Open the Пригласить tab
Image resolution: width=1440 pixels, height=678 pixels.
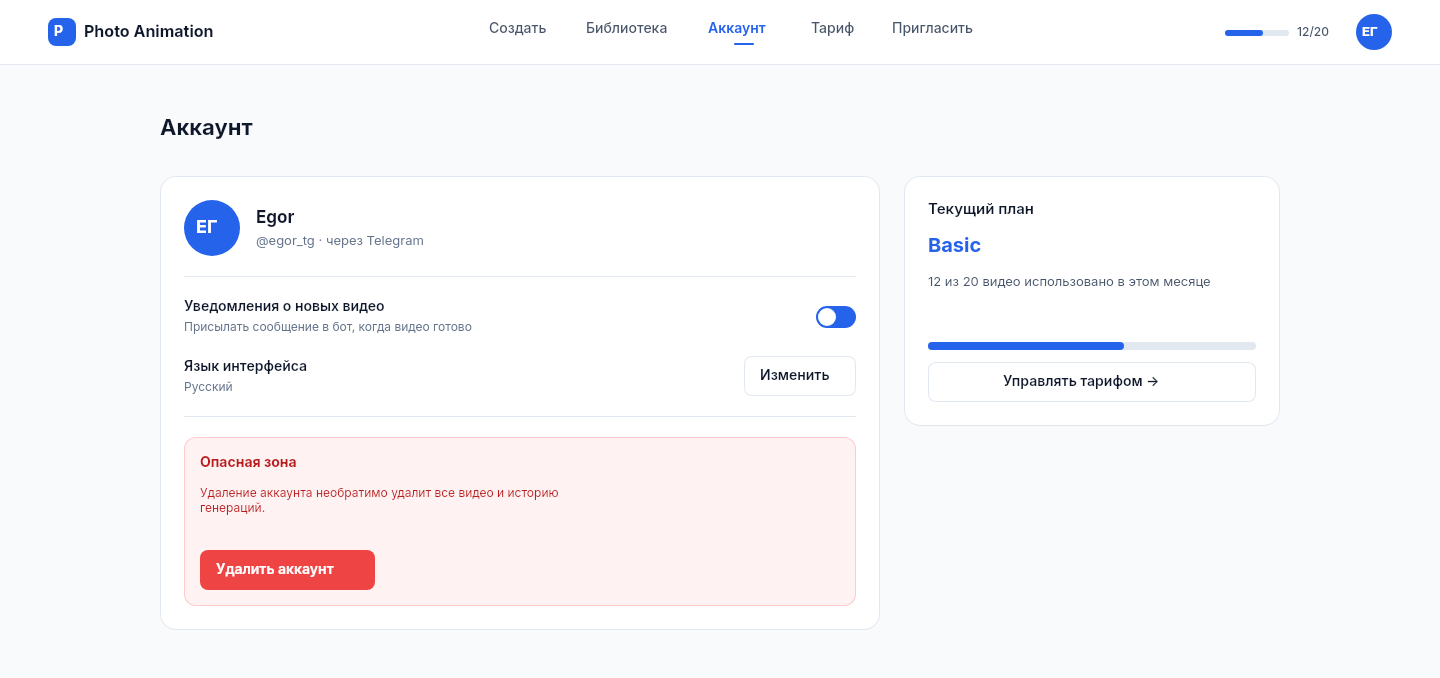click(x=932, y=28)
